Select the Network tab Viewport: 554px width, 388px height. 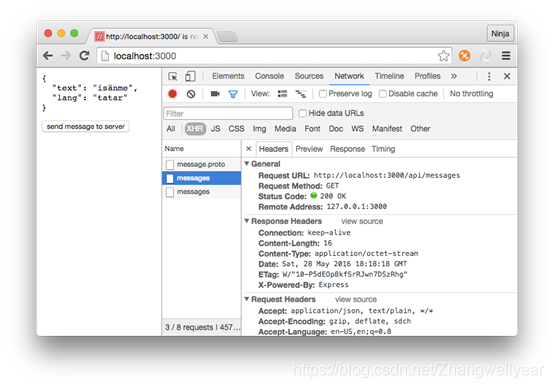349,76
